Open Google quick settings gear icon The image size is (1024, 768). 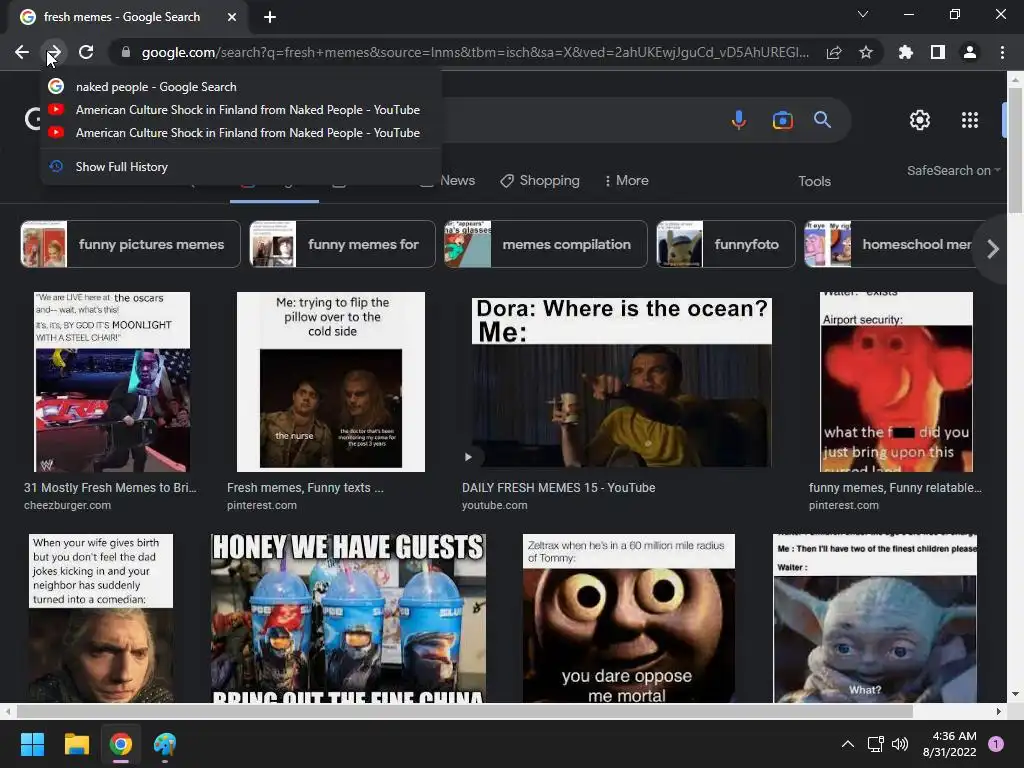pyautogui.click(x=920, y=120)
